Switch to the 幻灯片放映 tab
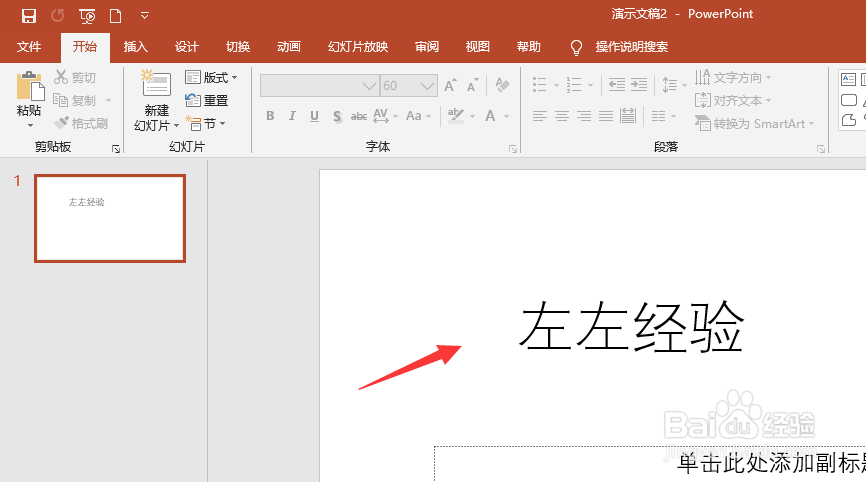866x482 pixels. pos(358,47)
